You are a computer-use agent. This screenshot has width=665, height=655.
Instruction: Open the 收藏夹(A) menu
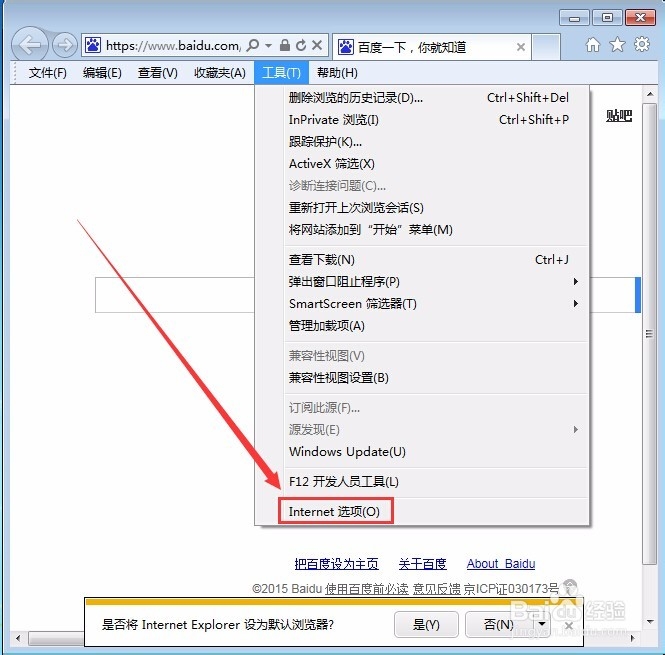[x=220, y=73]
